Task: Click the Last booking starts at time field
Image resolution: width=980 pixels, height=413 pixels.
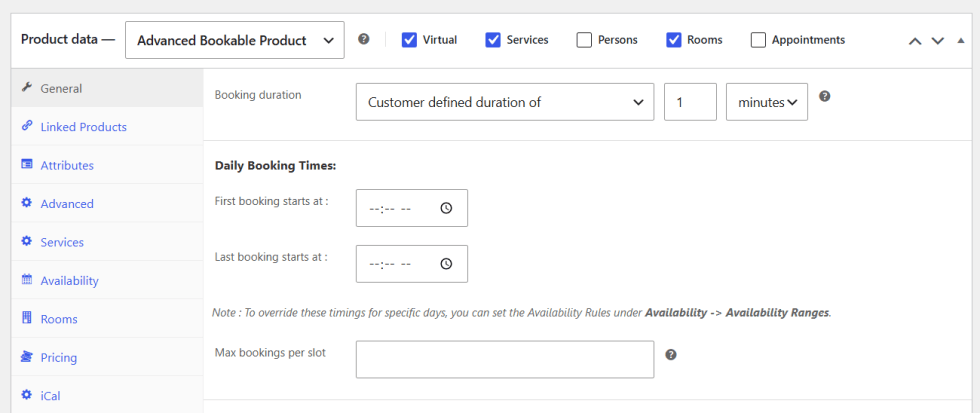Action: 412,264
